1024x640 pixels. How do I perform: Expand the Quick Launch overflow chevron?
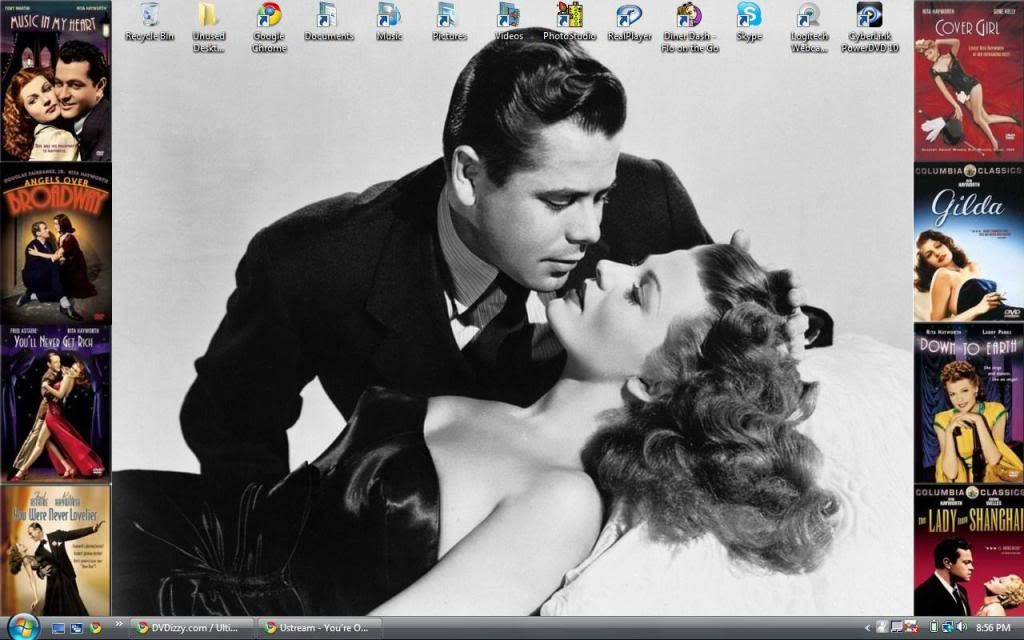[119, 624]
